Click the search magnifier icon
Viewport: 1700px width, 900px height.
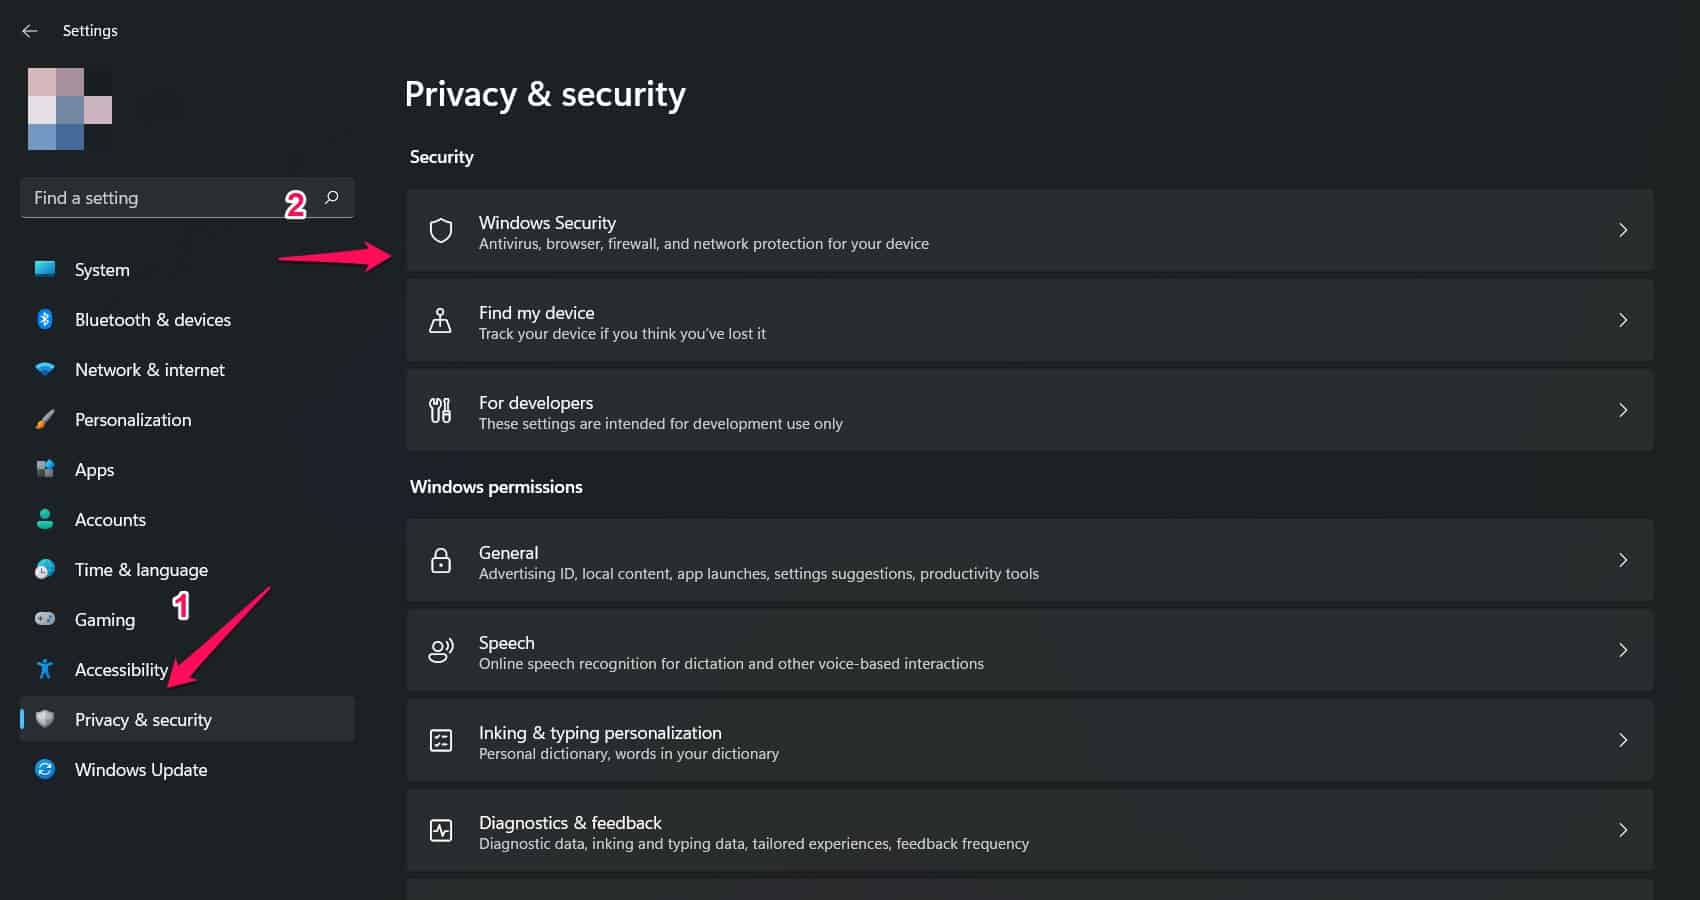[x=332, y=198]
